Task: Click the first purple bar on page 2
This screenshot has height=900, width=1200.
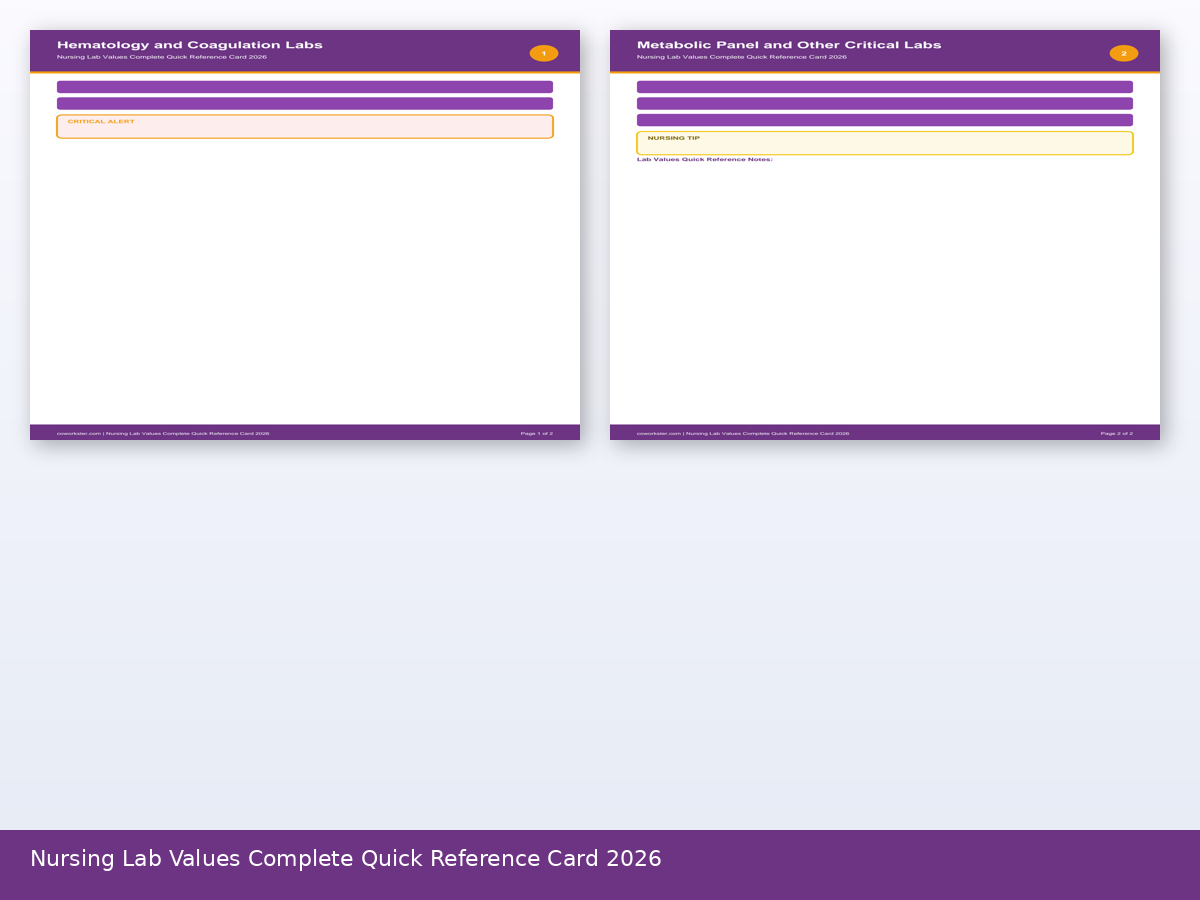Action: [x=885, y=87]
